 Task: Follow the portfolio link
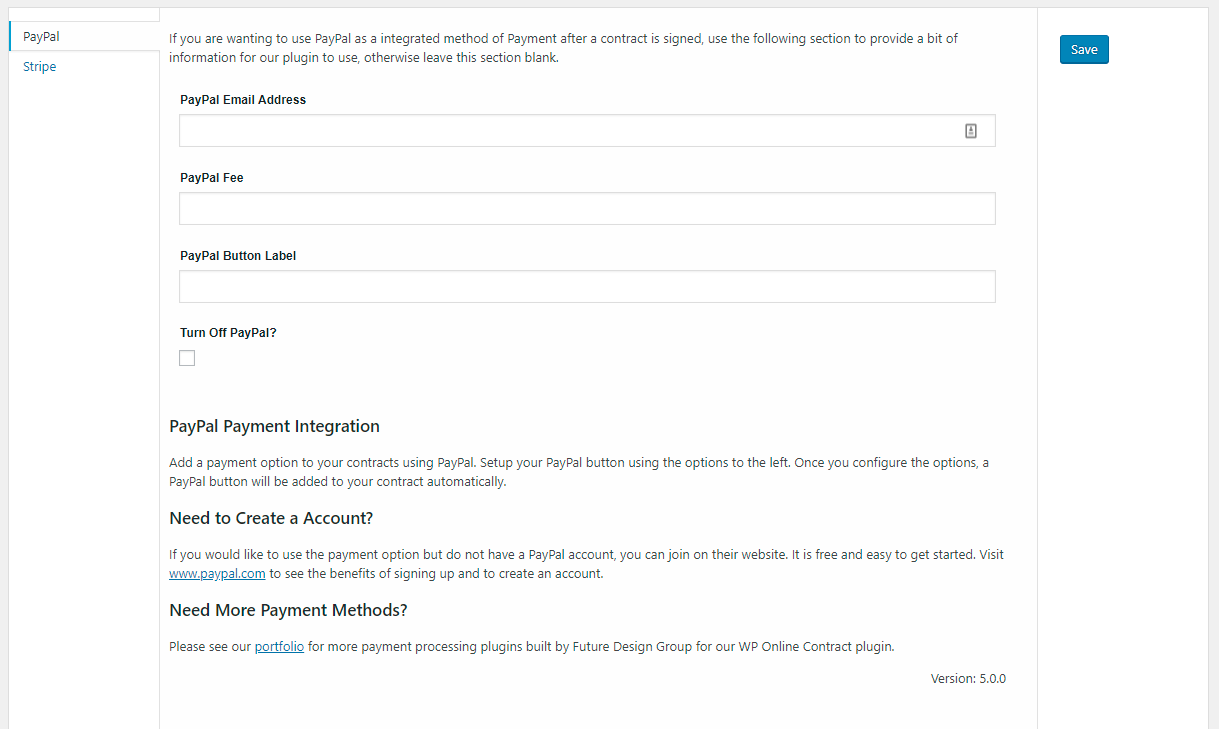tap(279, 647)
